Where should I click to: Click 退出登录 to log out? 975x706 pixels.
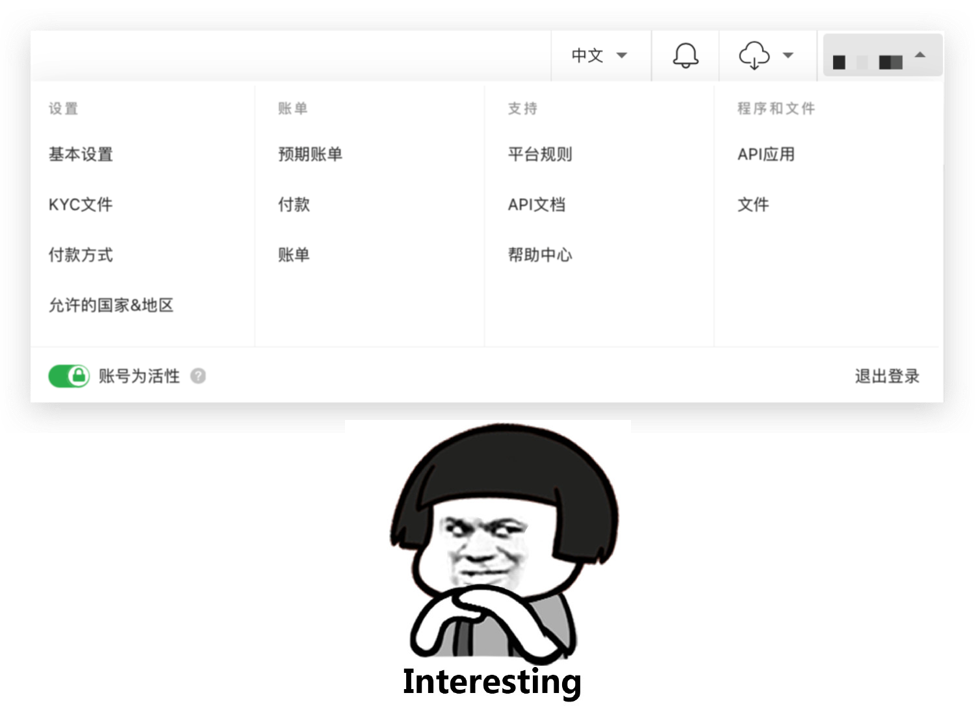887,376
